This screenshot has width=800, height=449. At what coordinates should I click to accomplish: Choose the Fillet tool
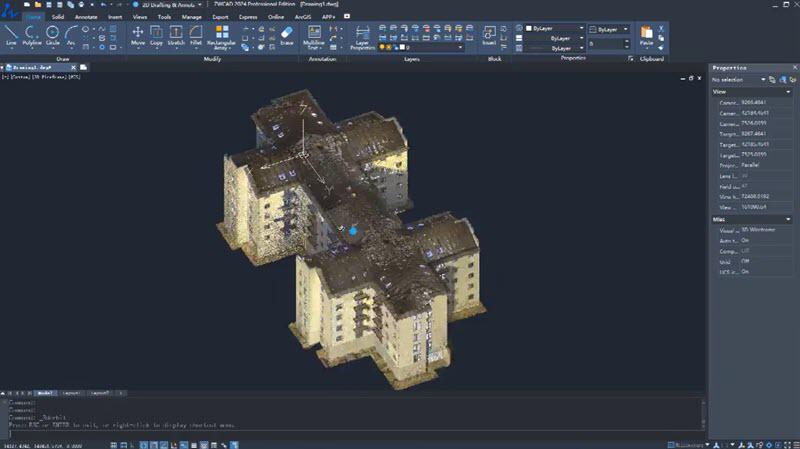[196, 36]
